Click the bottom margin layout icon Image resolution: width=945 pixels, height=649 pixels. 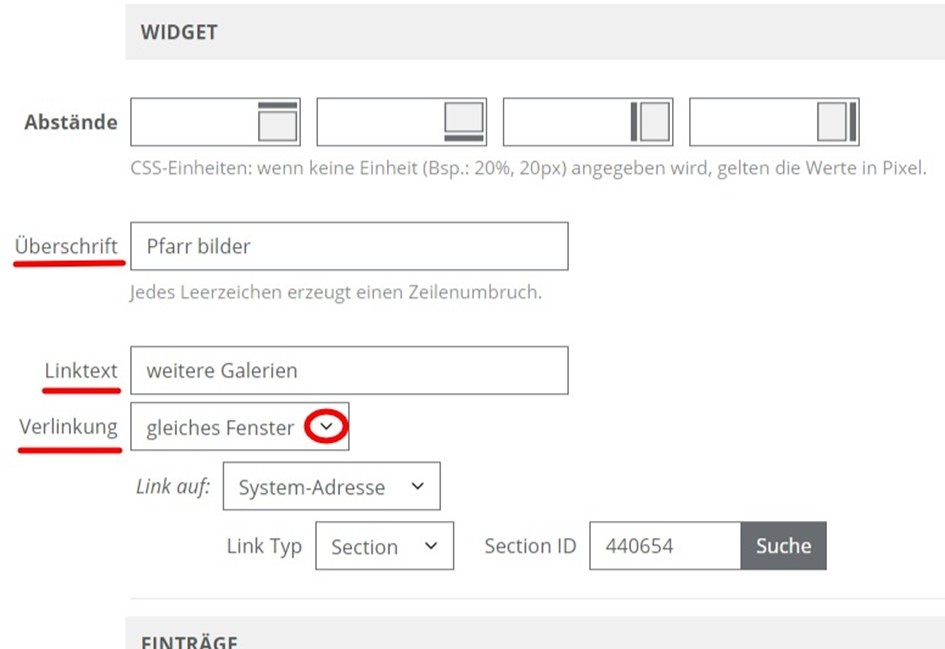point(464,122)
